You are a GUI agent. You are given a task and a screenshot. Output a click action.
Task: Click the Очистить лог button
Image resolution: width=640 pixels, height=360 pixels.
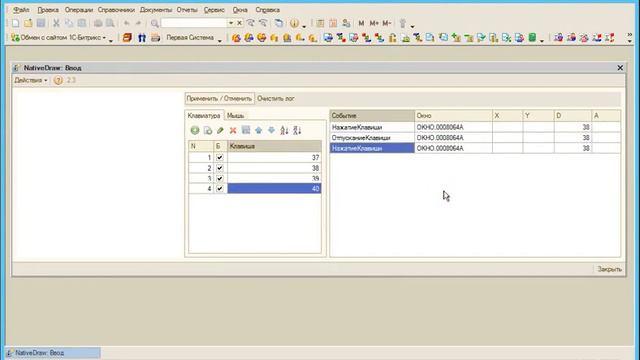[276, 98]
